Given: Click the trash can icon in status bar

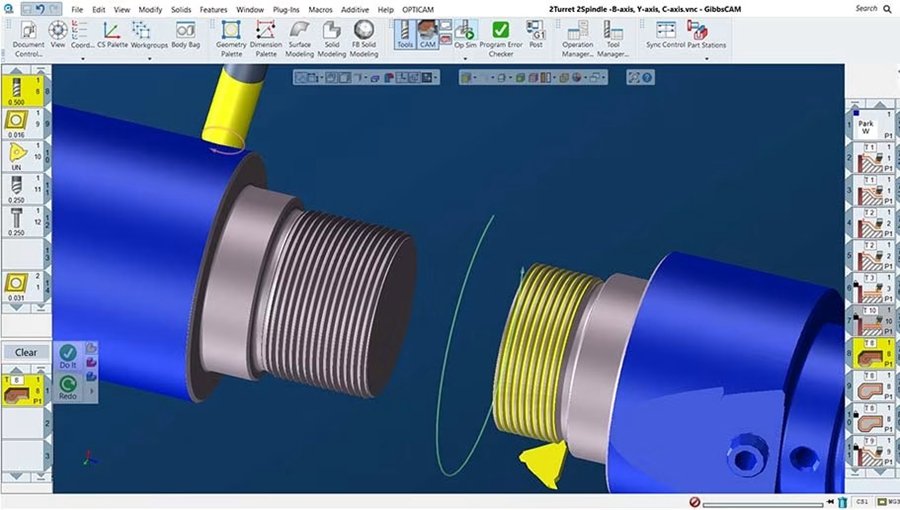Looking at the screenshot, I should point(842,503).
